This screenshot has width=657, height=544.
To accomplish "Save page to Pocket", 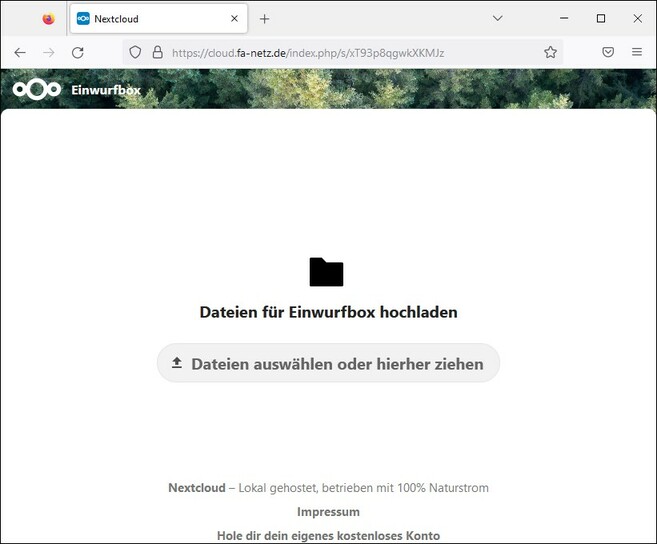I will [608, 52].
